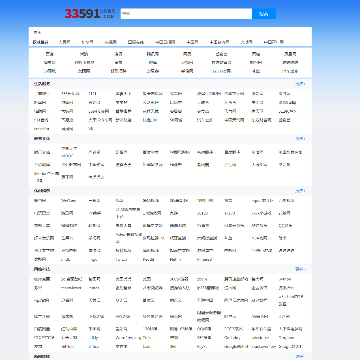Click the last link of the quick-links grid's top row
The width and height of the screenshot is (360, 360).
click(x=290, y=54)
